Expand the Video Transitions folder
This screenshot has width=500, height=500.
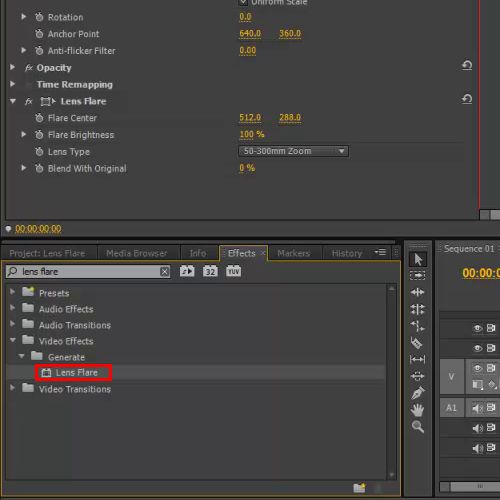tap(12, 387)
